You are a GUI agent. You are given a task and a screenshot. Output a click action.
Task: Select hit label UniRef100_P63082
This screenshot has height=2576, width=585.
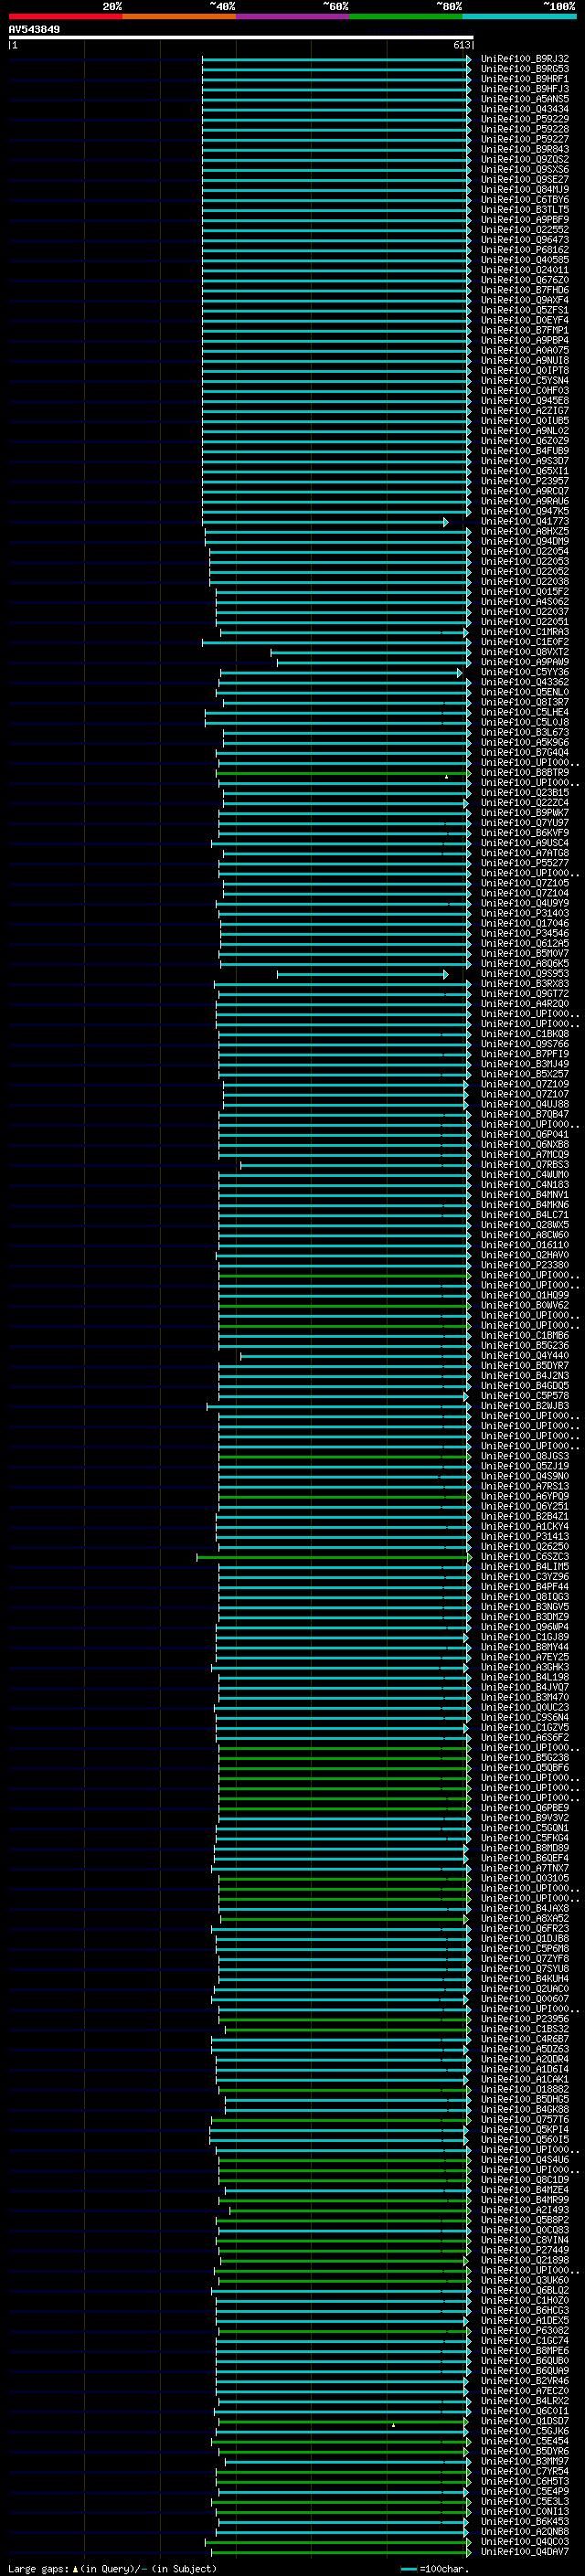524,2330
